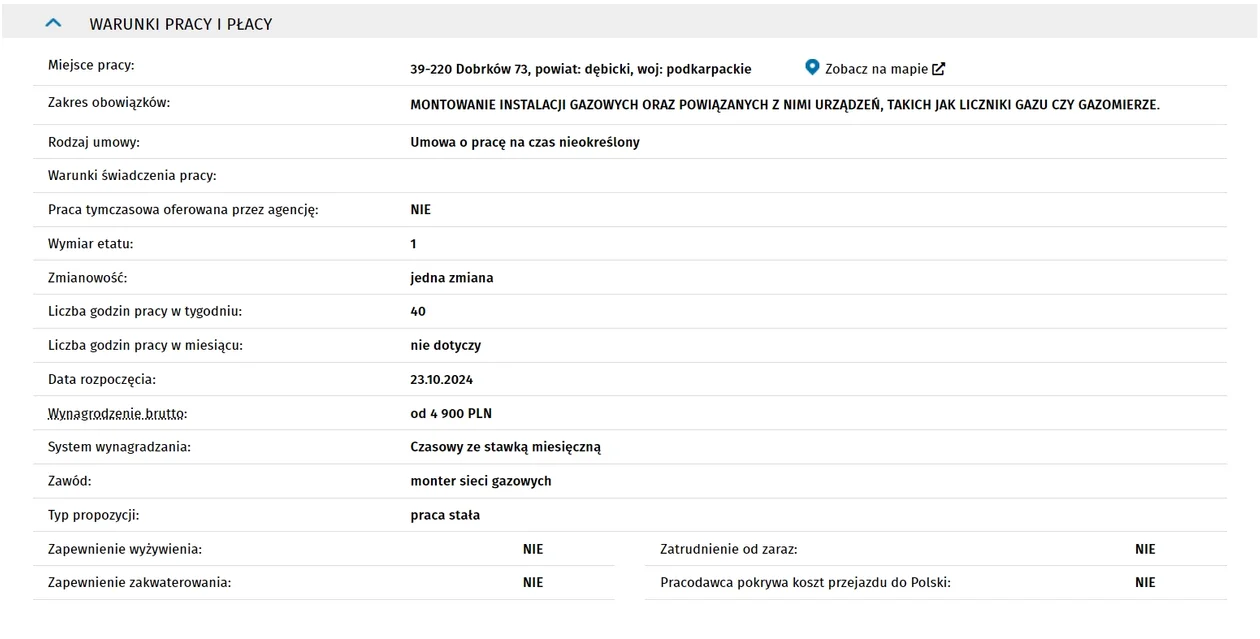Click the value jedna zmiana
The image size is (1260, 639).
click(x=452, y=278)
